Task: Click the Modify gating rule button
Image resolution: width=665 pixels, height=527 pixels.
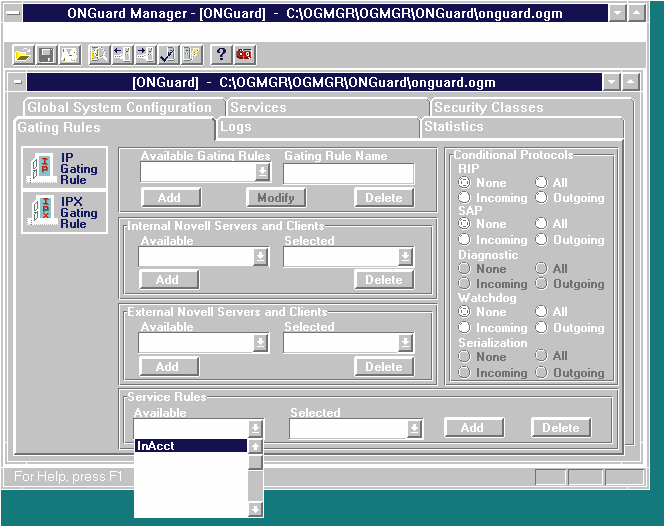Action: (x=276, y=198)
